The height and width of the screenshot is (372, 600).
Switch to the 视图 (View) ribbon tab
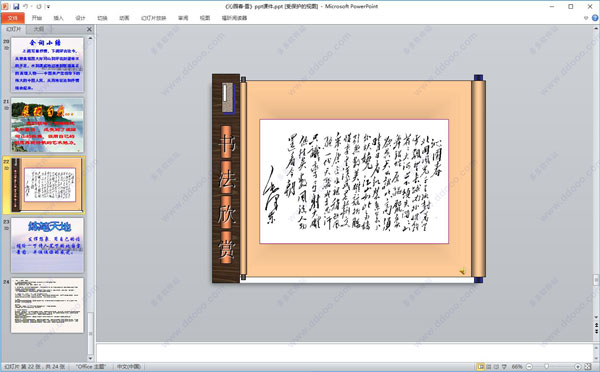coord(205,18)
